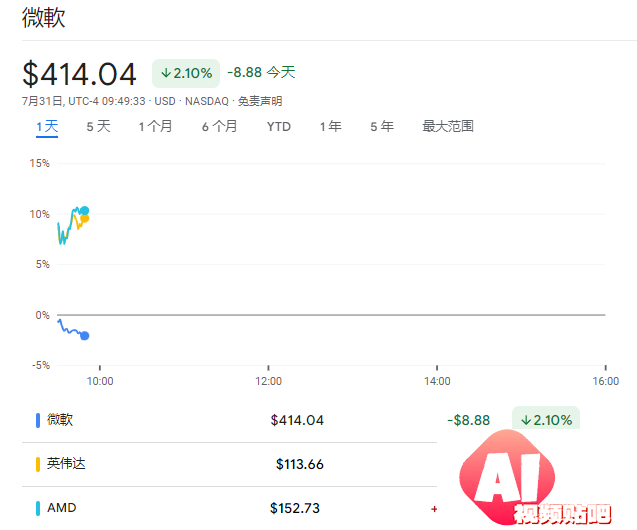Click the yellow Nvidia endpoint dot on chart

(84, 218)
